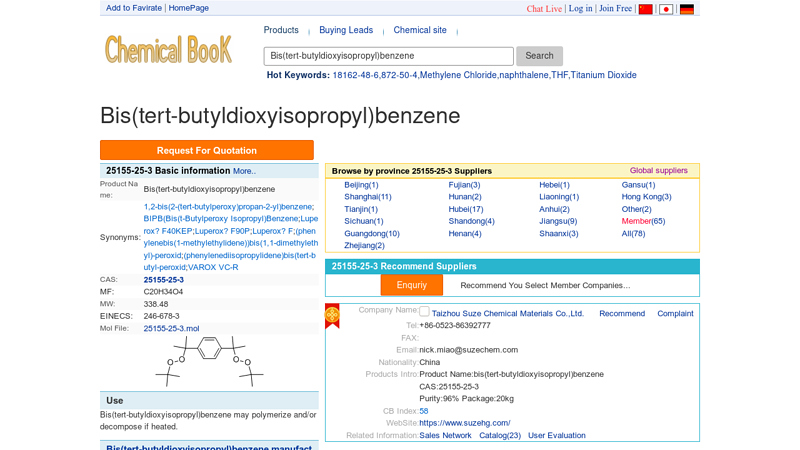Browse Gansu(1) suppliers
Screen dimensions: 800x450
(638, 185)
